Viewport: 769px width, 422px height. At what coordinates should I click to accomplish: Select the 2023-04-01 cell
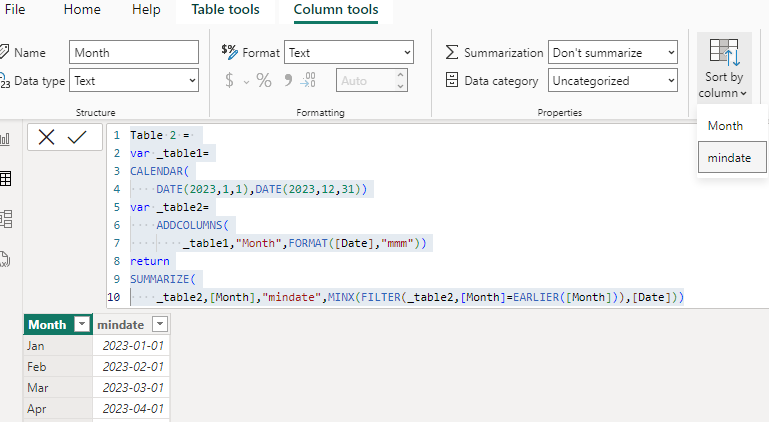[x=131, y=409]
